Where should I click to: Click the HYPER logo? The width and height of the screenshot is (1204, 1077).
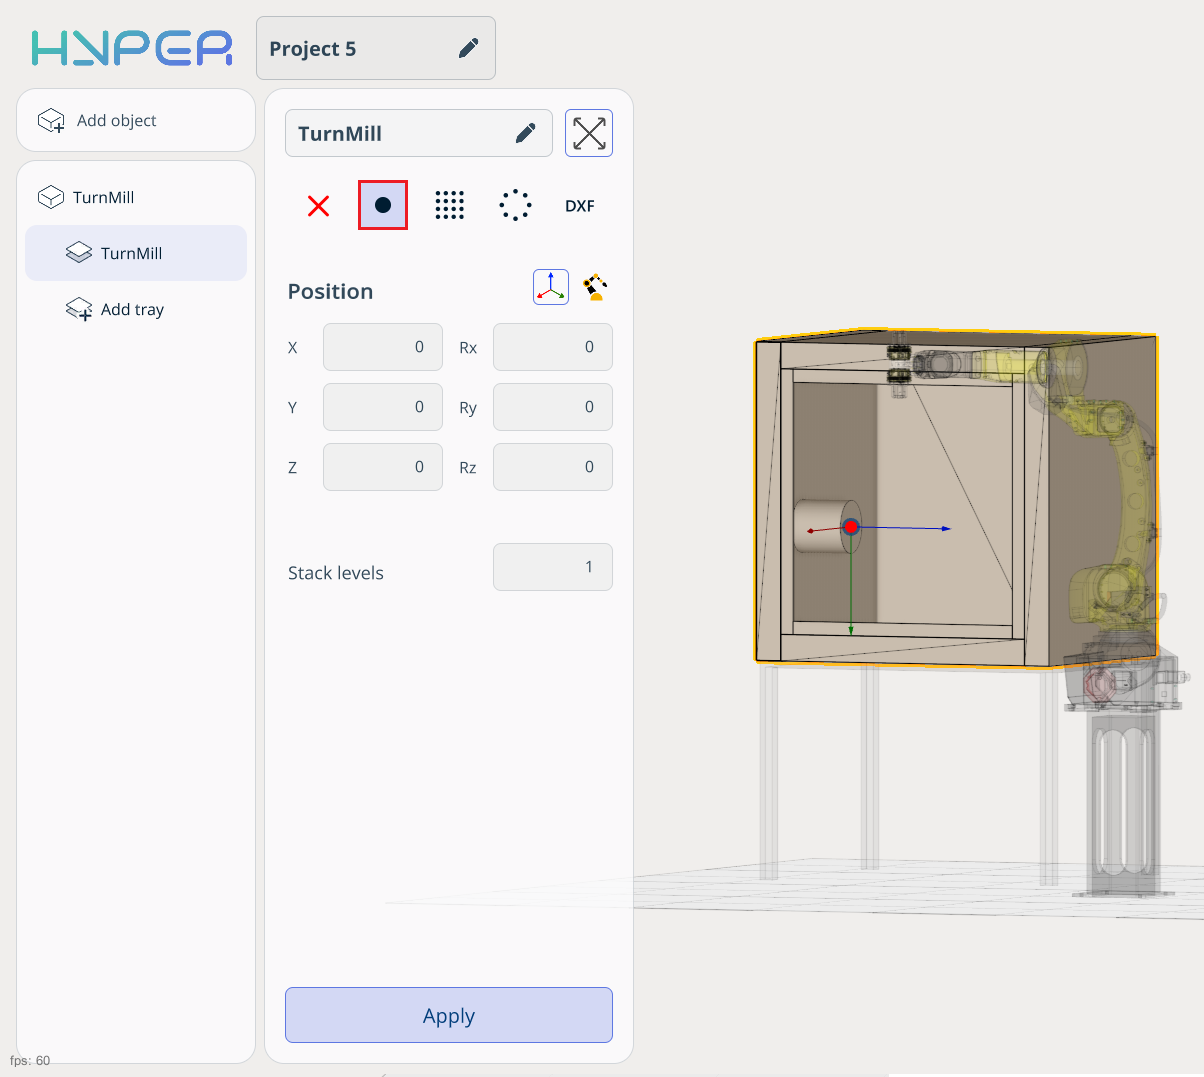[132, 48]
